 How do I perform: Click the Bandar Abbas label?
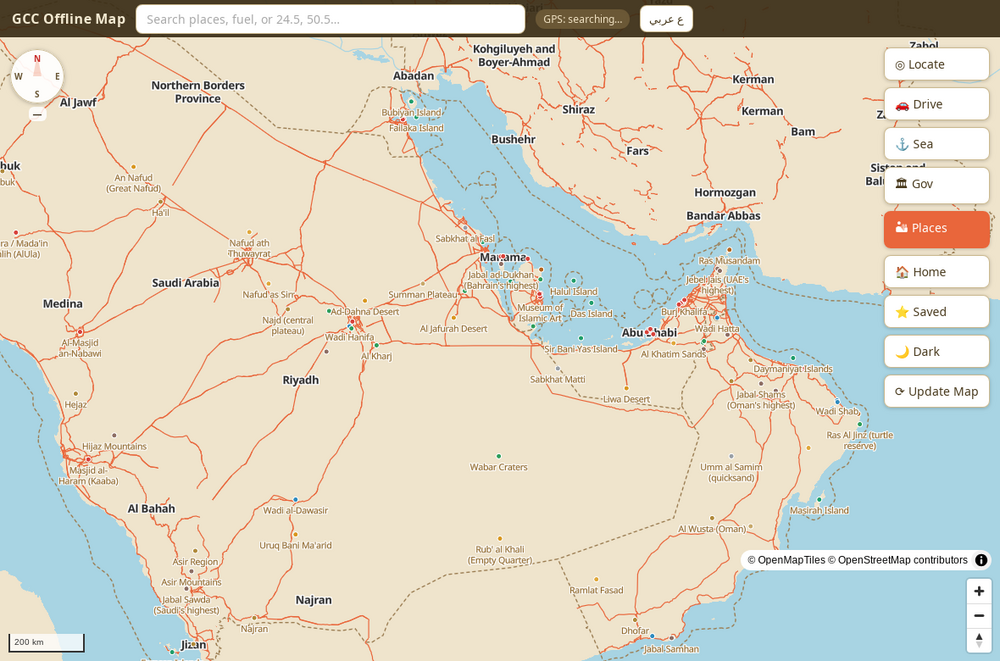point(723,216)
